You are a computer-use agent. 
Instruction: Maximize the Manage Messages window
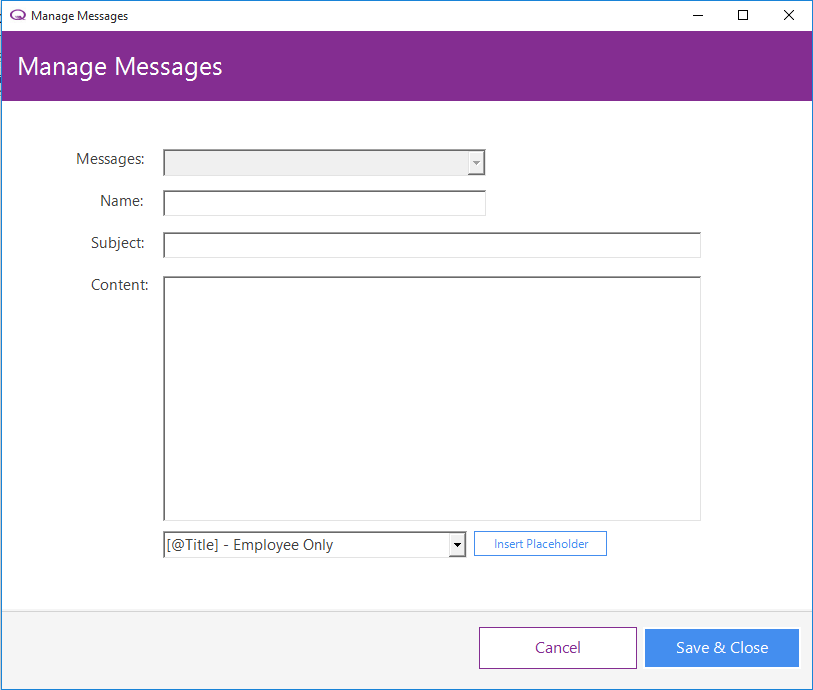743,15
